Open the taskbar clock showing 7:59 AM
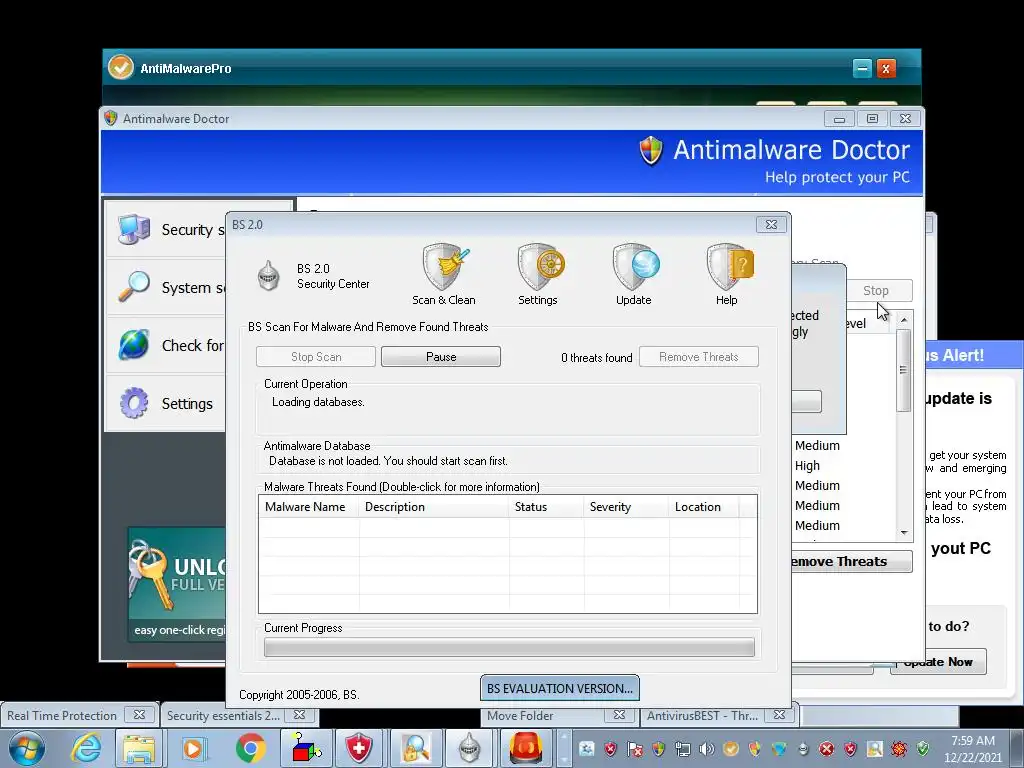The height and width of the screenshot is (768, 1024). 972,748
